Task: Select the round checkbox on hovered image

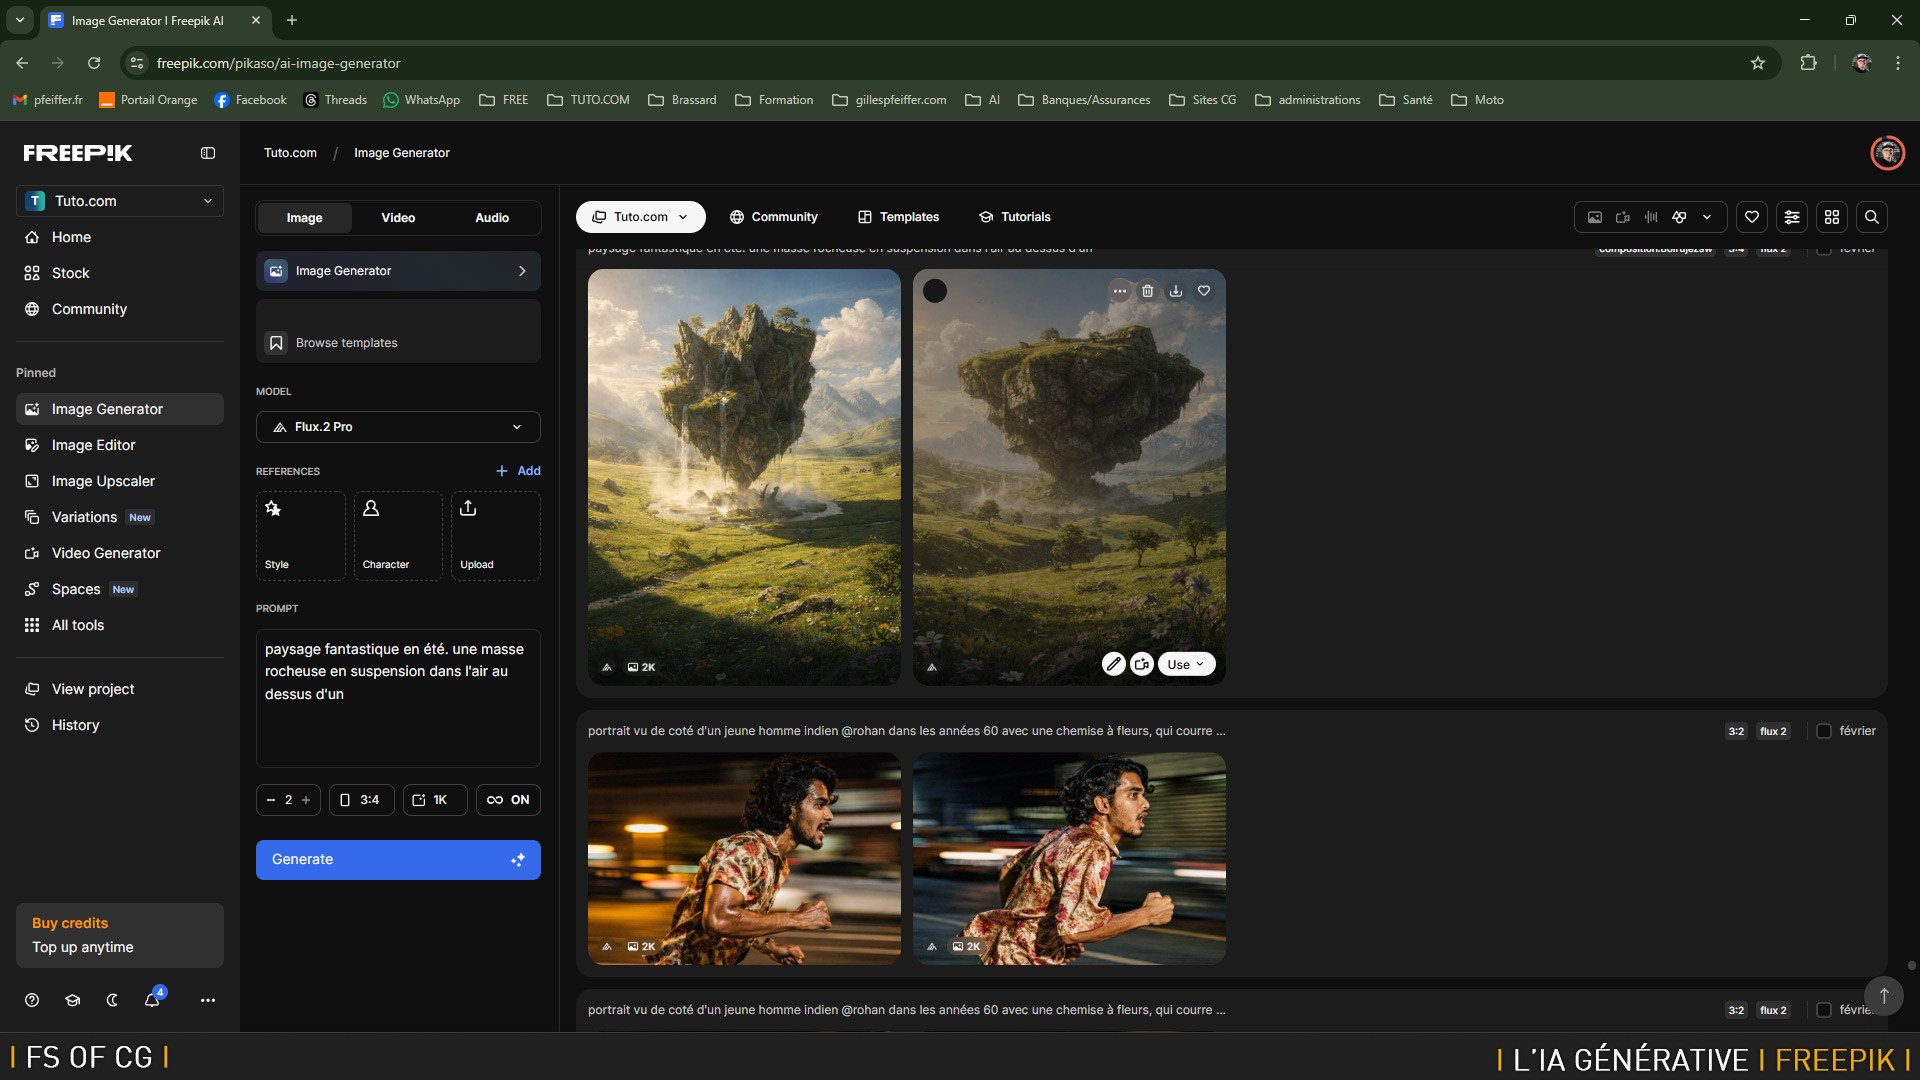Action: click(x=935, y=291)
